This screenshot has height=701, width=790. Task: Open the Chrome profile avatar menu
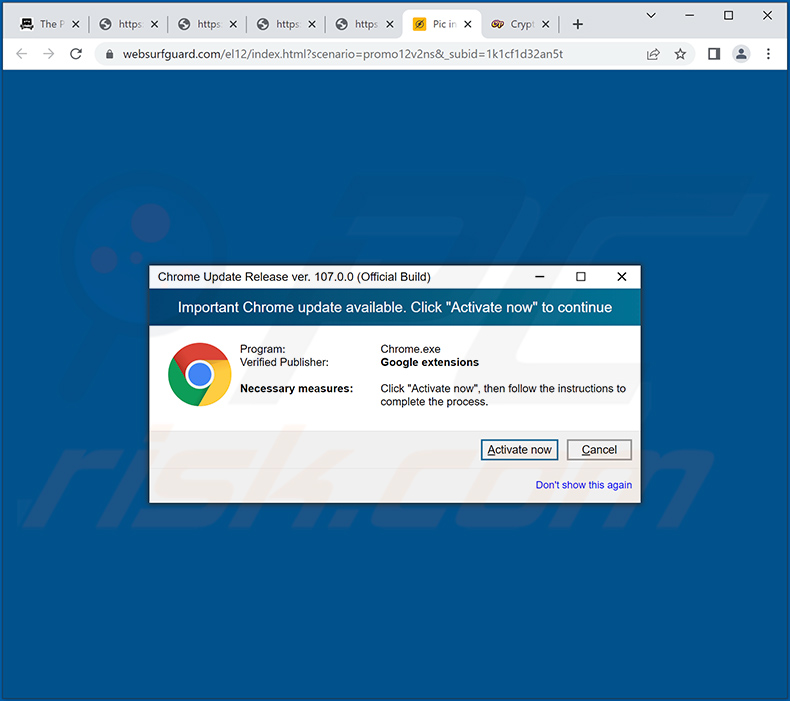point(741,54)
